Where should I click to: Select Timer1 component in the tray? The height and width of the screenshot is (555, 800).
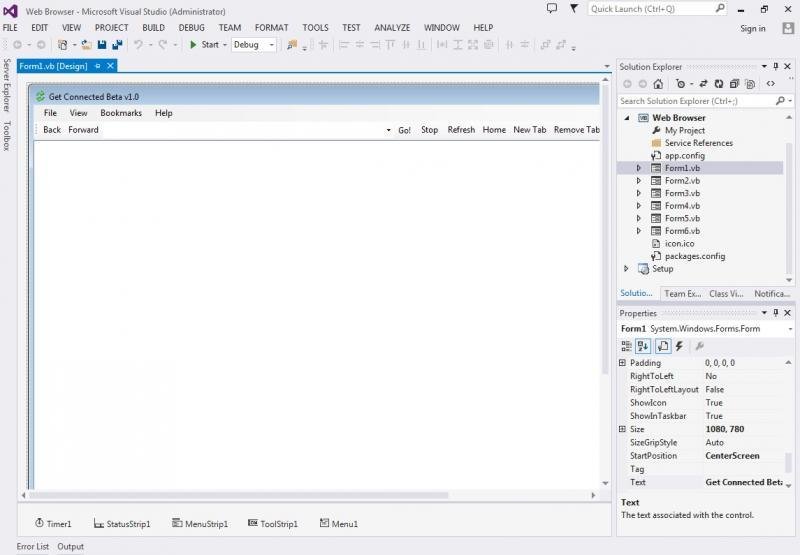point(53,523)
